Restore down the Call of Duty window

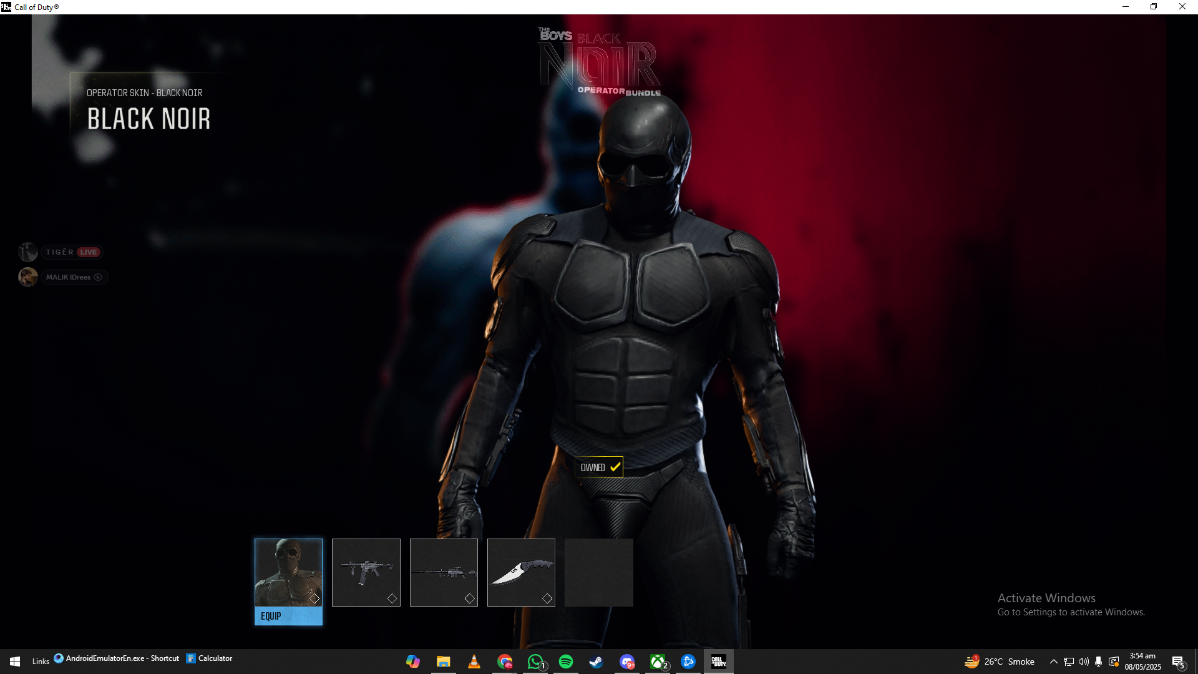[x=1154, y=7]
